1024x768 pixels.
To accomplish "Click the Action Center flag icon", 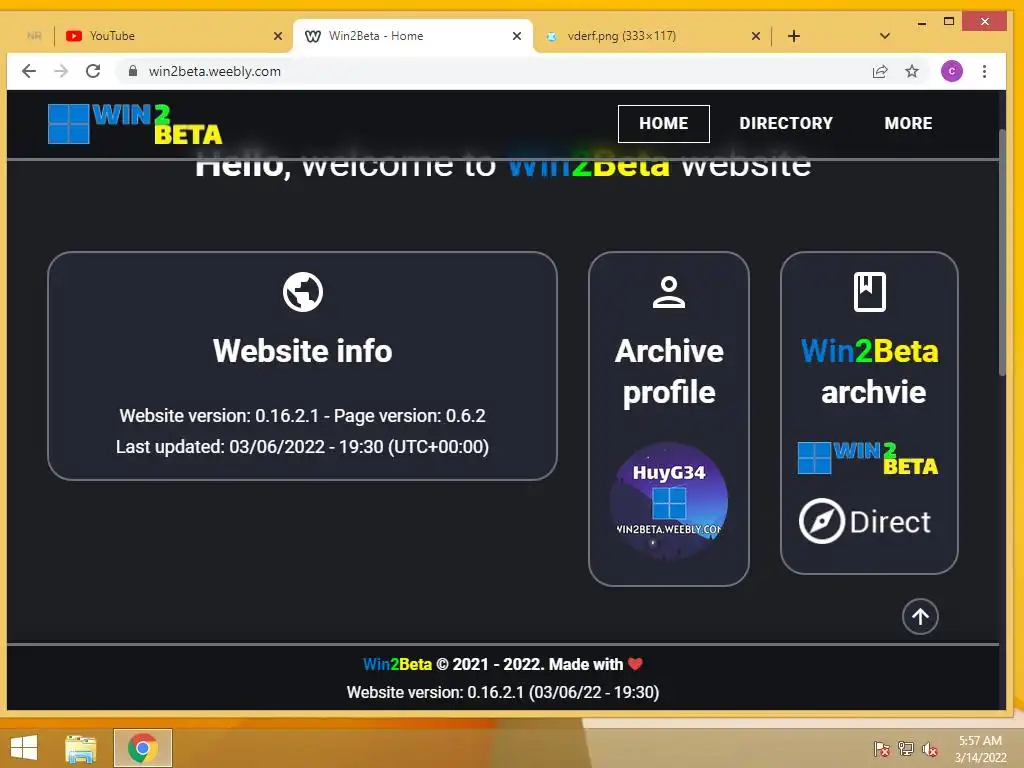I will [x=882, y=748].
